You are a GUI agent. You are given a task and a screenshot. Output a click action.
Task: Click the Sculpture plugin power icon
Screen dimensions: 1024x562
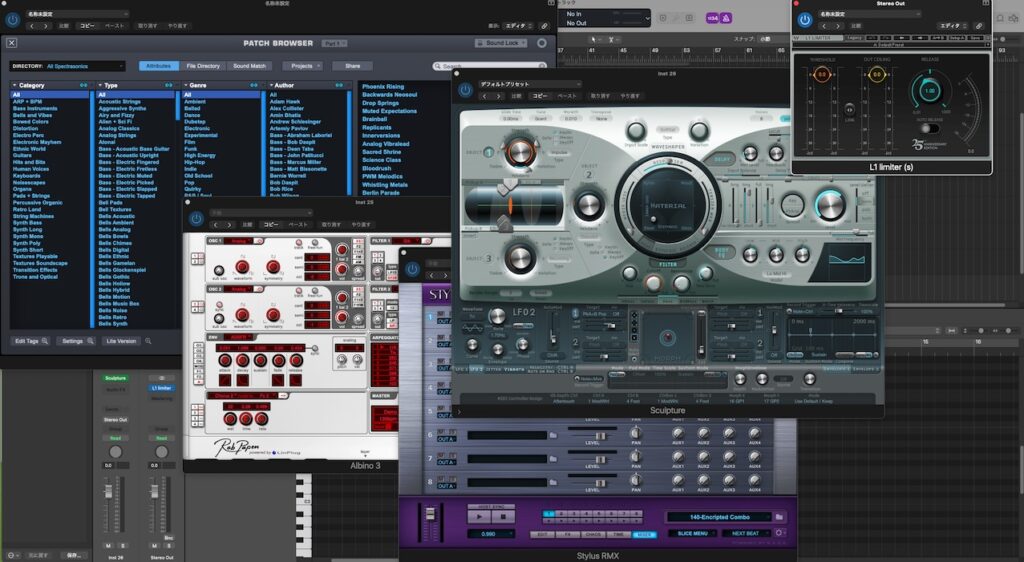click(466, 90)
